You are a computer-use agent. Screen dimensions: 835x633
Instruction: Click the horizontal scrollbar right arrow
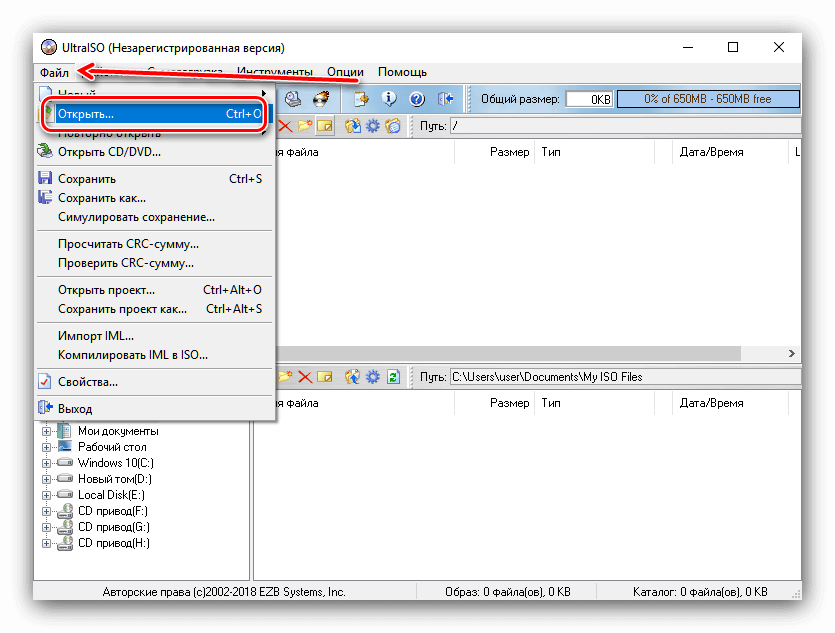[x=791, y=354]
